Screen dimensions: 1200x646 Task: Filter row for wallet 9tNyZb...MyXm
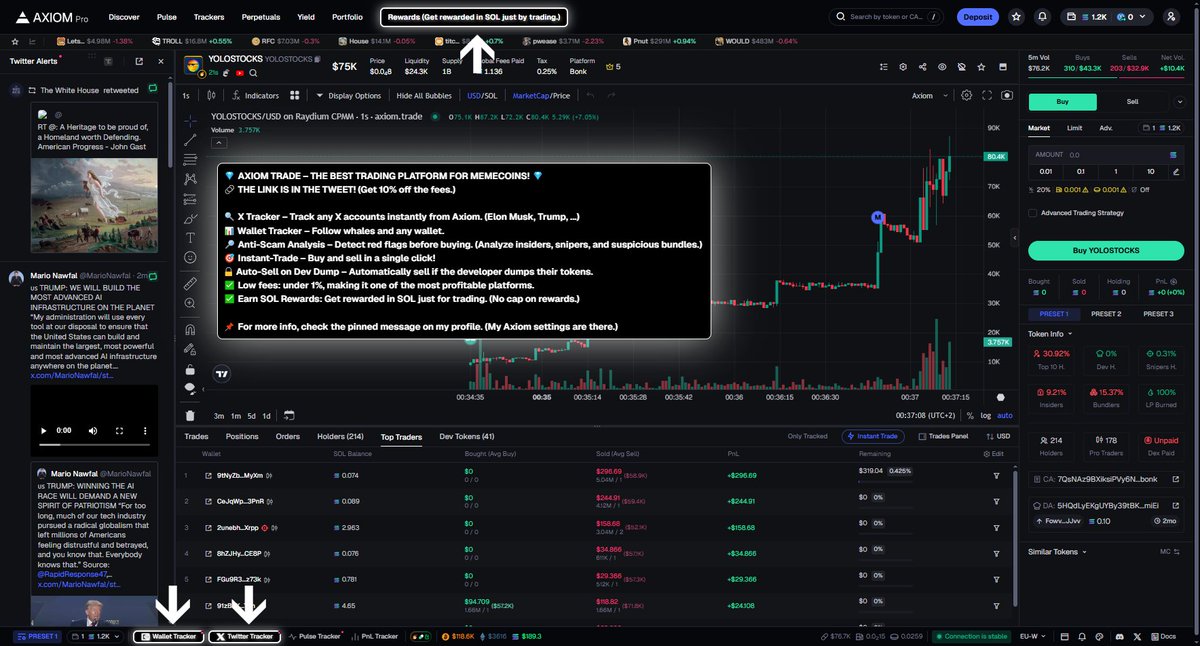tap(996, 475)
